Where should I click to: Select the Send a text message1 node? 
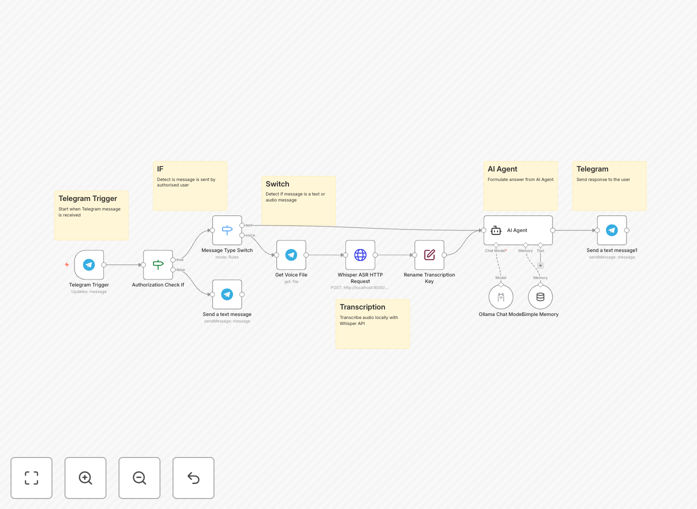[x=612, y=230]
